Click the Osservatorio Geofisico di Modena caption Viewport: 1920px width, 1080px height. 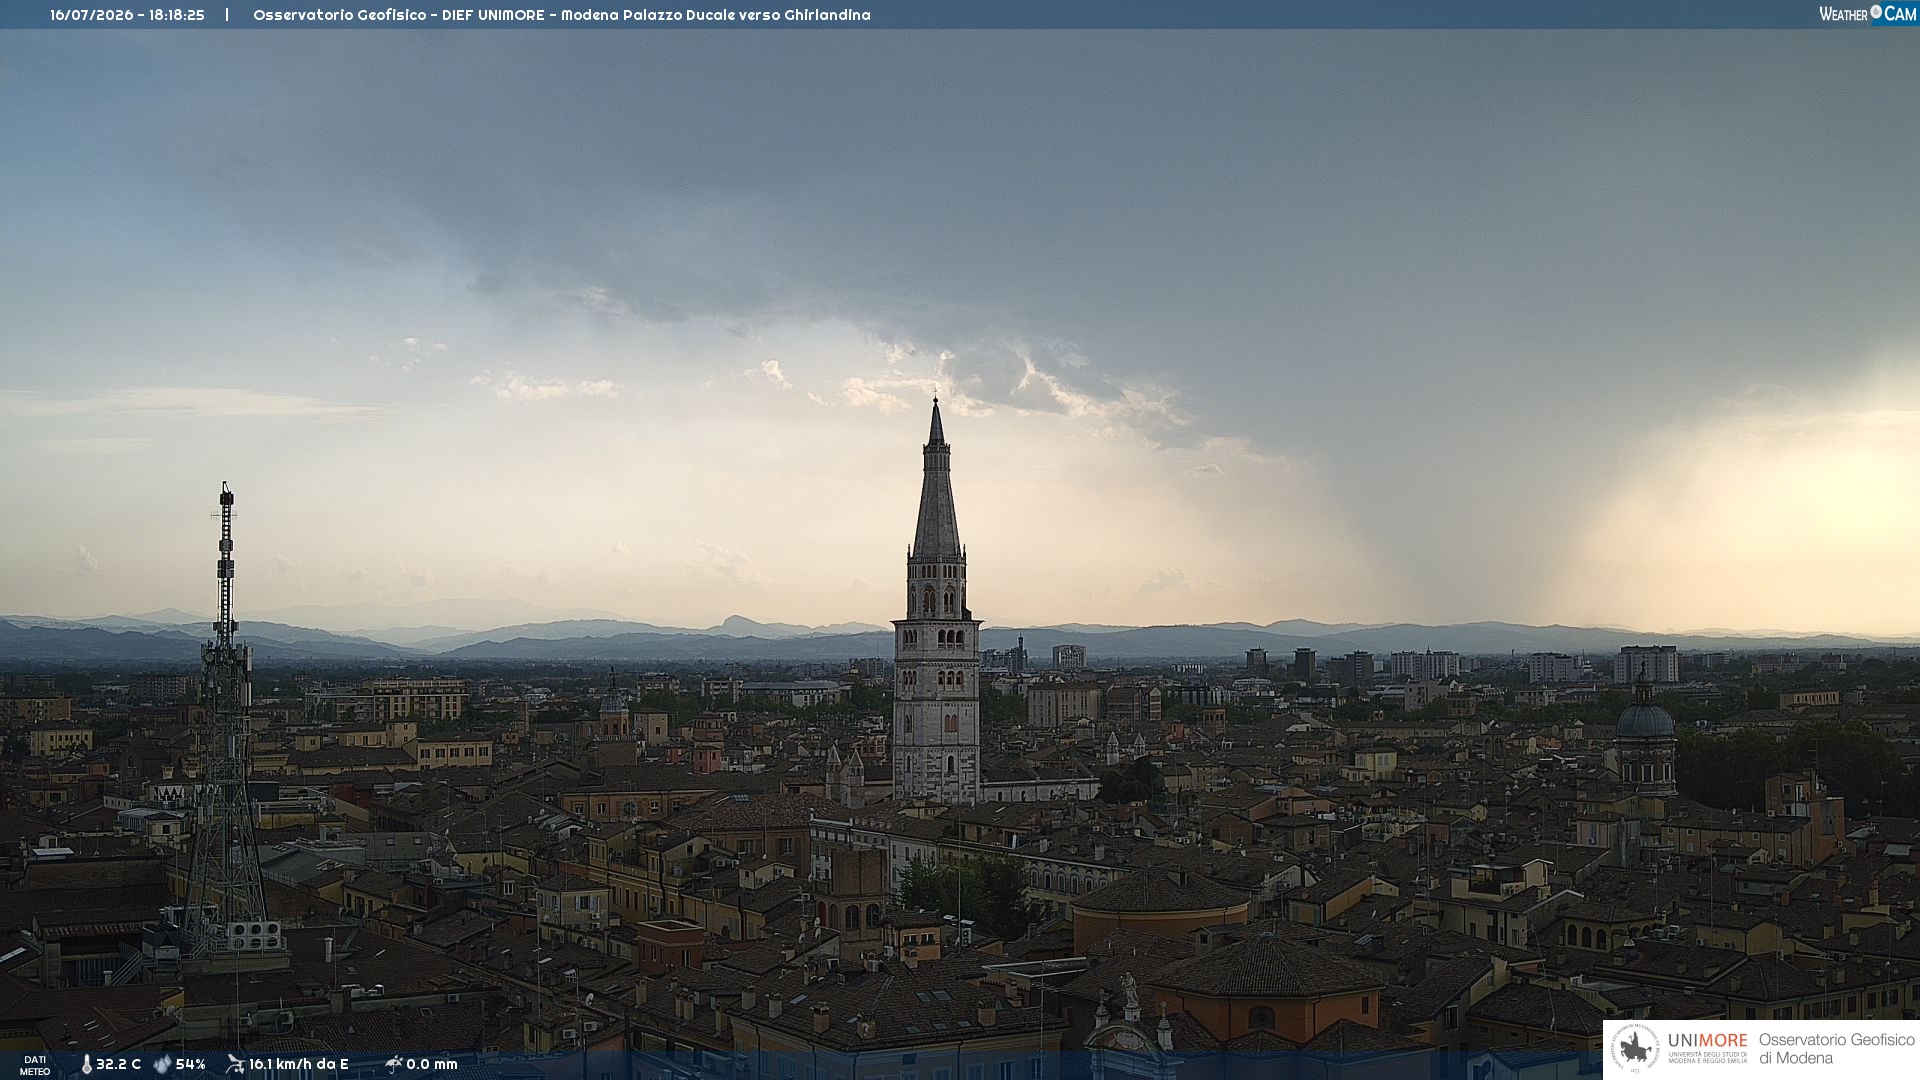tap(1836, 1049)
